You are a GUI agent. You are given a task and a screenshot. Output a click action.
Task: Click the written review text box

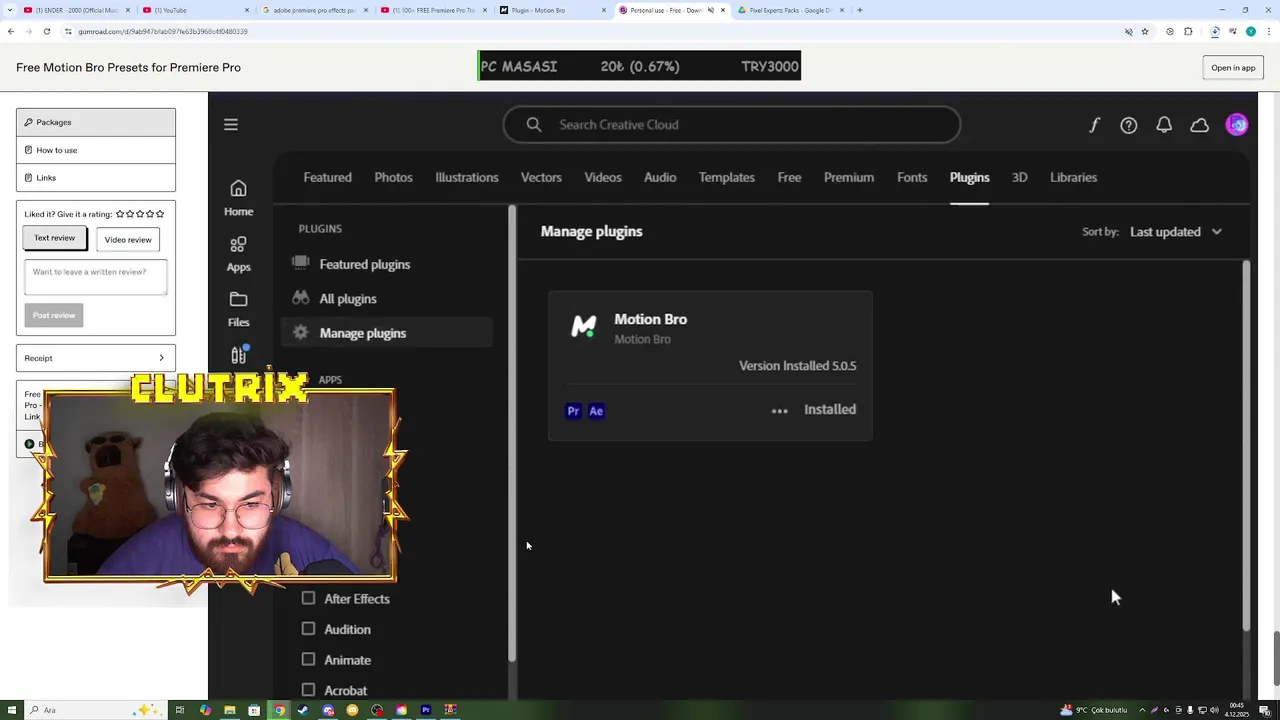click(x=96, y=277)
